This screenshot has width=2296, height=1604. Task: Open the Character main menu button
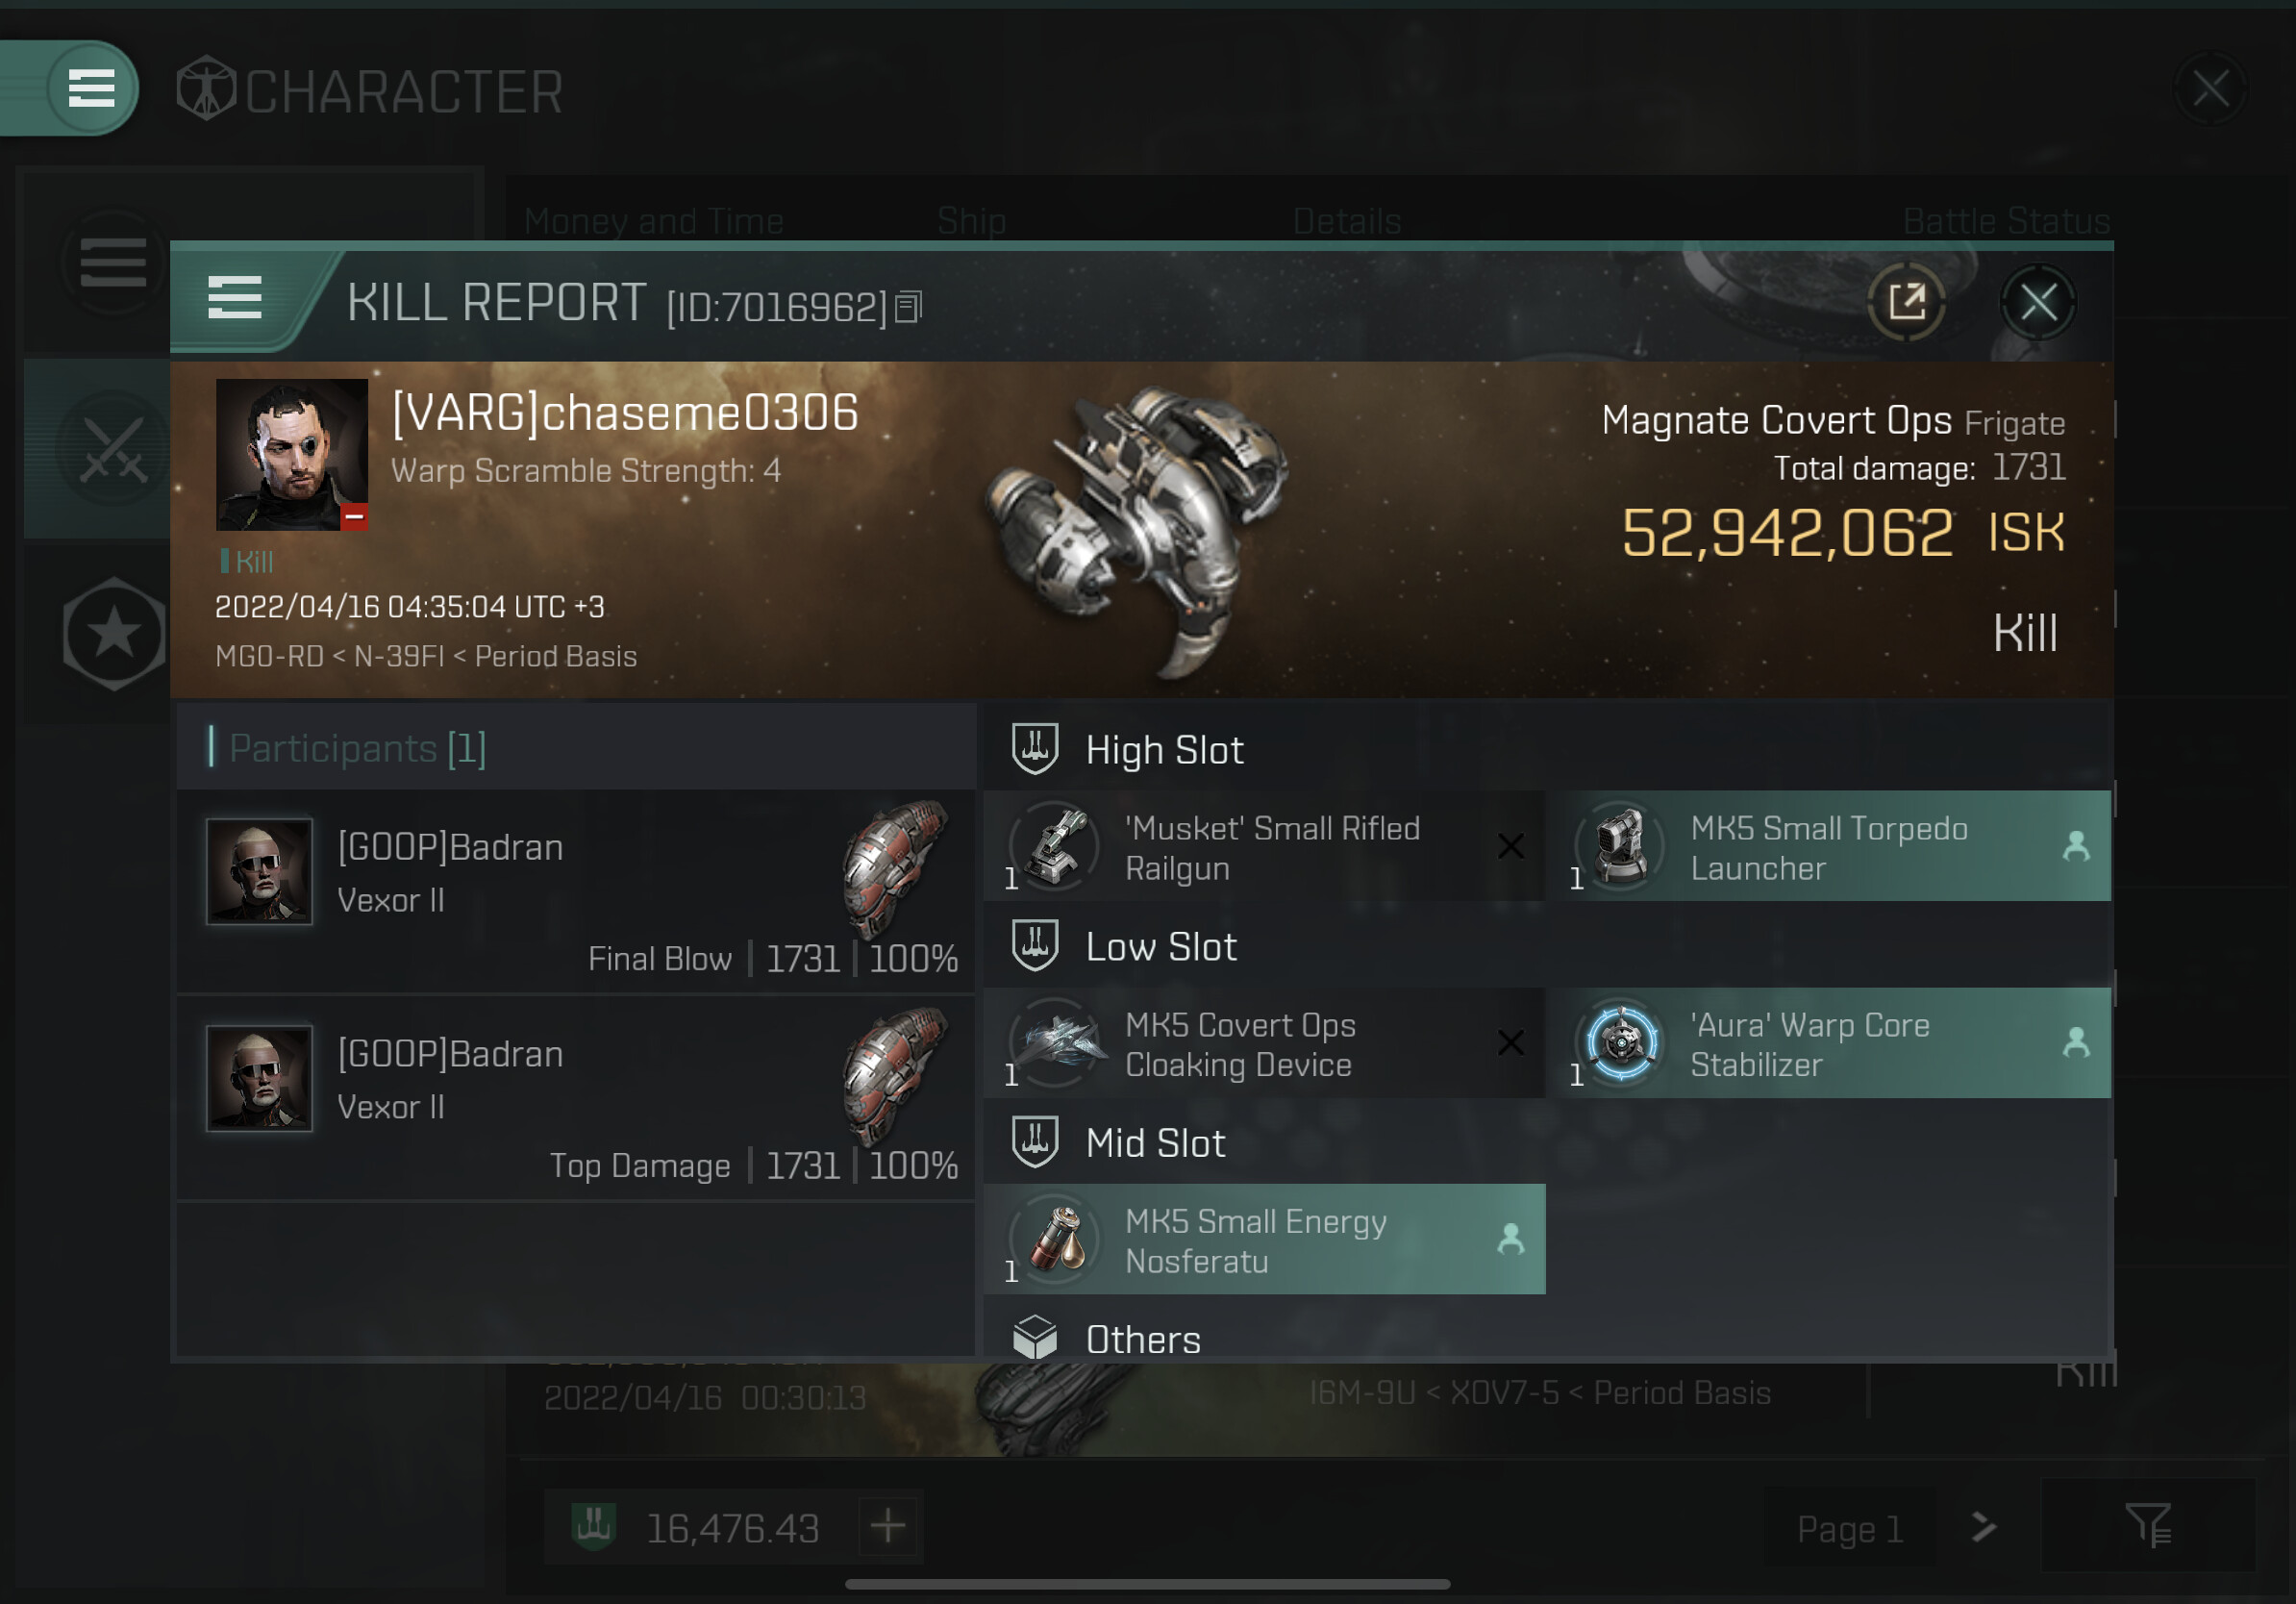coord(91,88)
